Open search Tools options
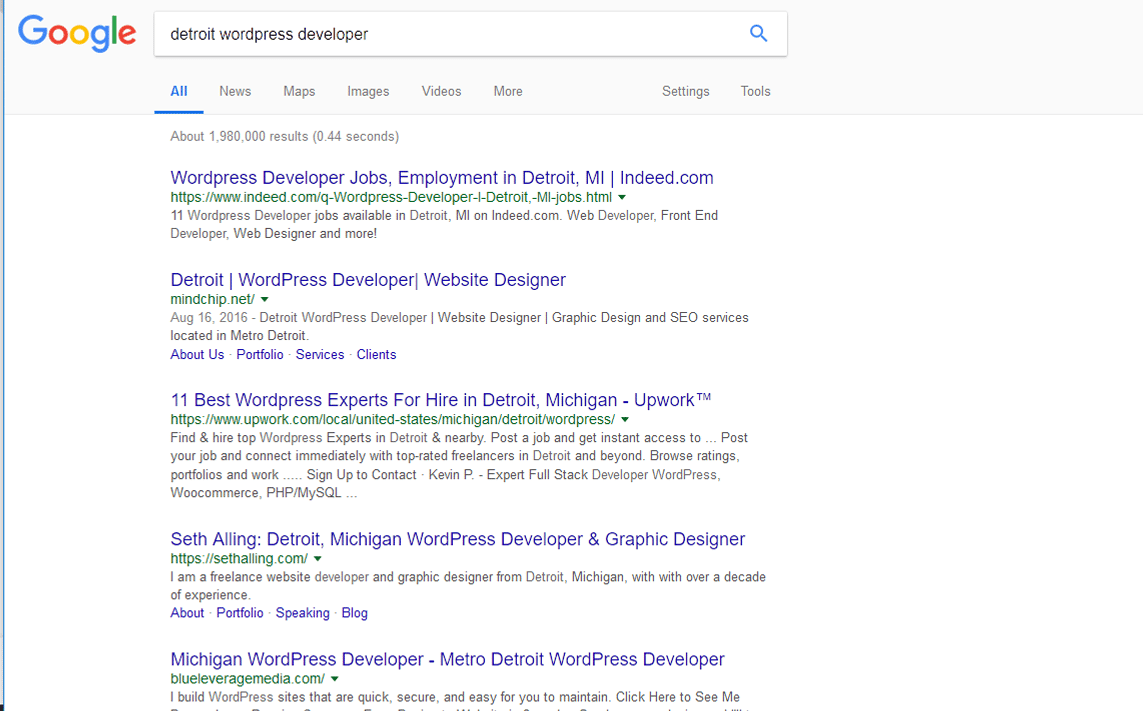 pyautogui.click(x=755, y=91)
